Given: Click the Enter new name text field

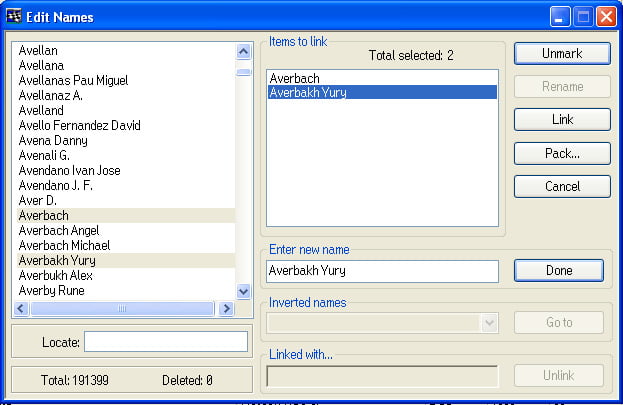Looking at the screenshot, I should click(x=382, y=271).
